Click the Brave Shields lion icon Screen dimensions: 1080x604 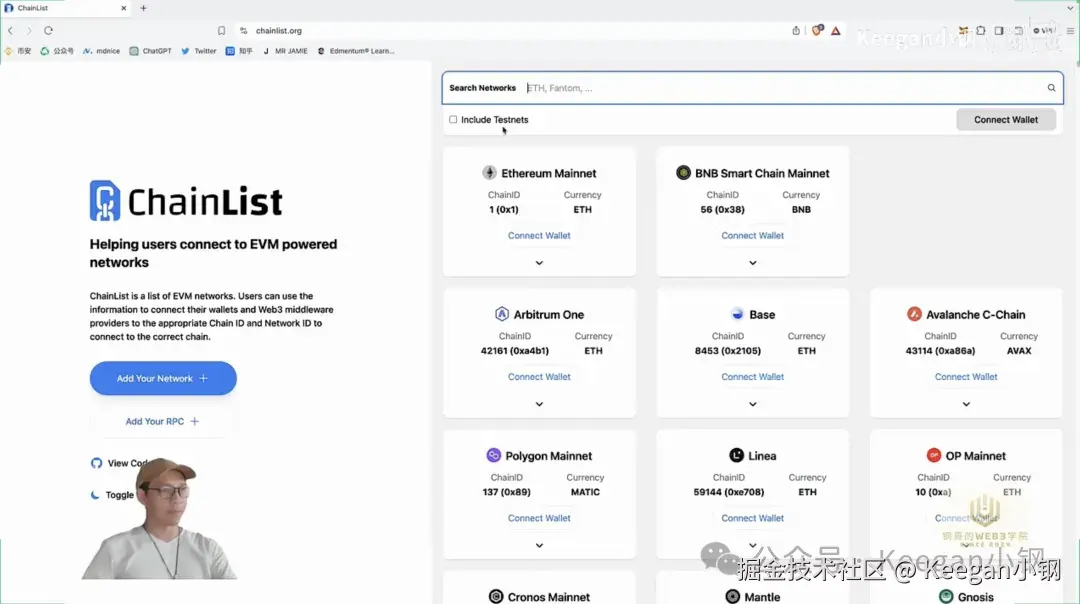[x=817, y=30]
